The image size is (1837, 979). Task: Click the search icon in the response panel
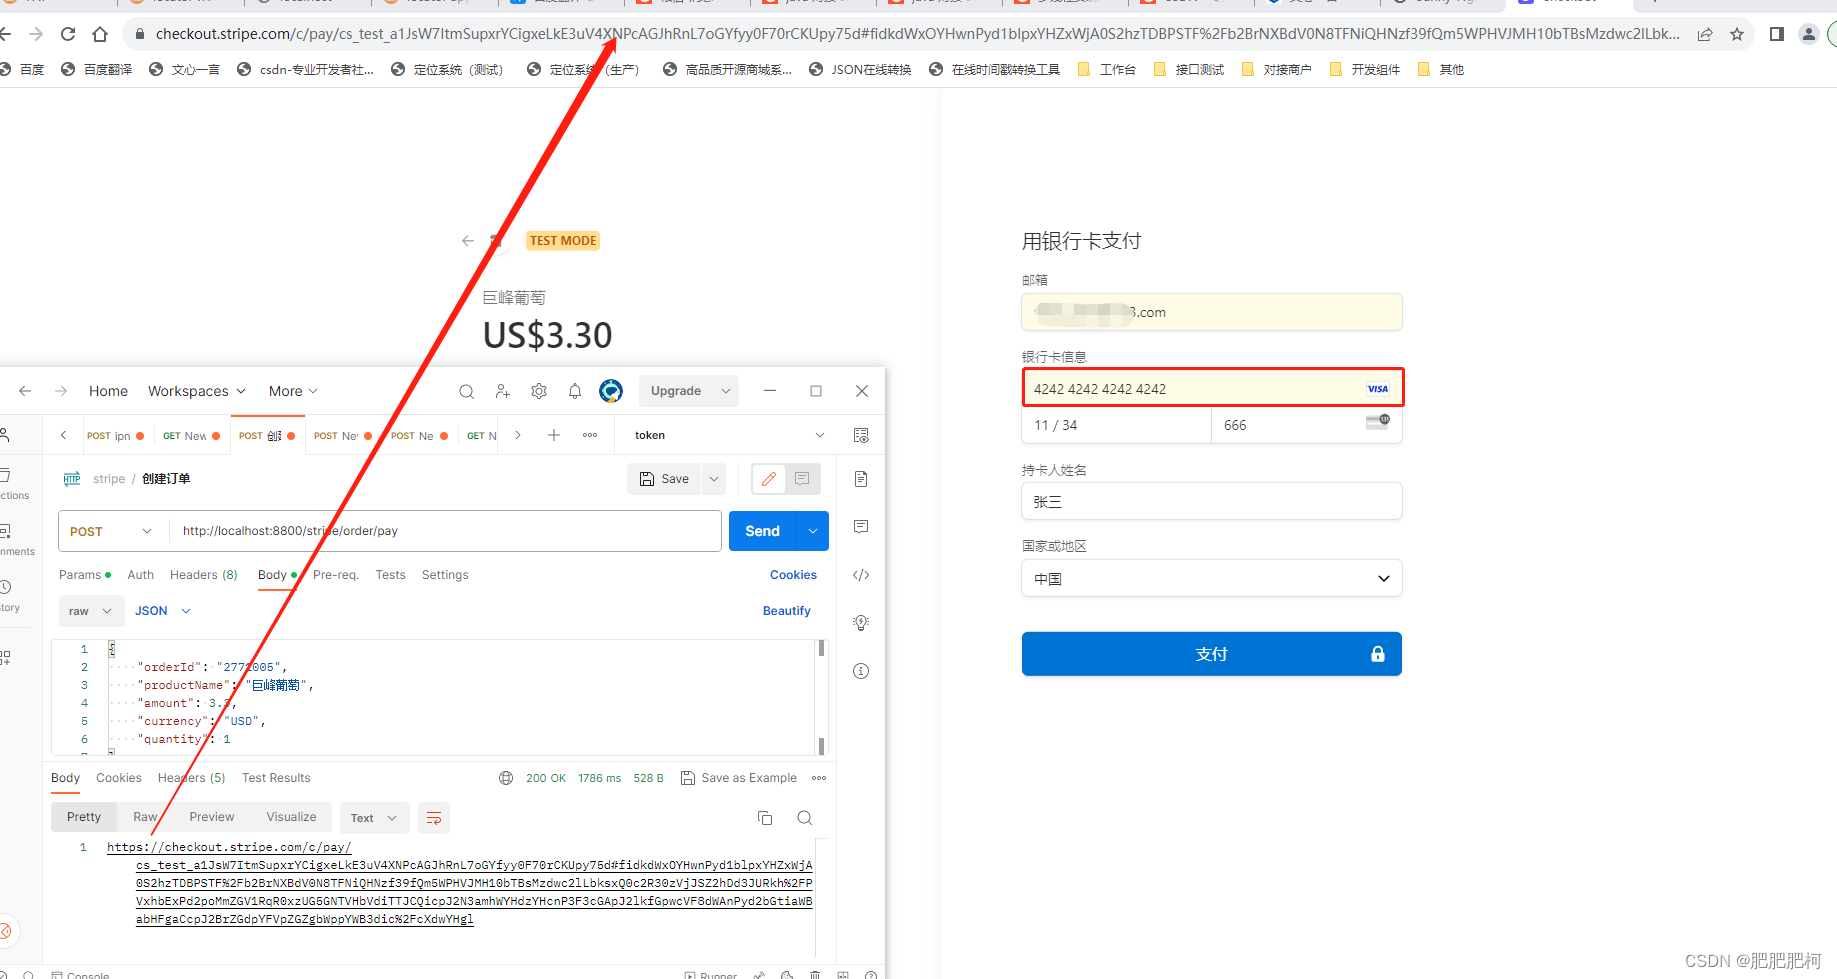point(804,817)
